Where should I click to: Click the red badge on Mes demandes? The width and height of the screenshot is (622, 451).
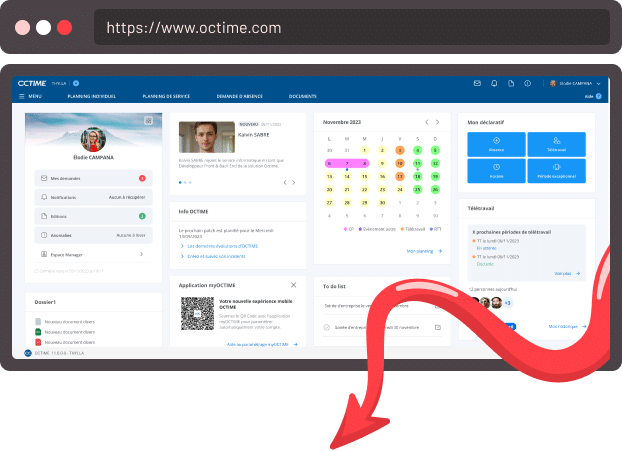click(x=142, y=178)
